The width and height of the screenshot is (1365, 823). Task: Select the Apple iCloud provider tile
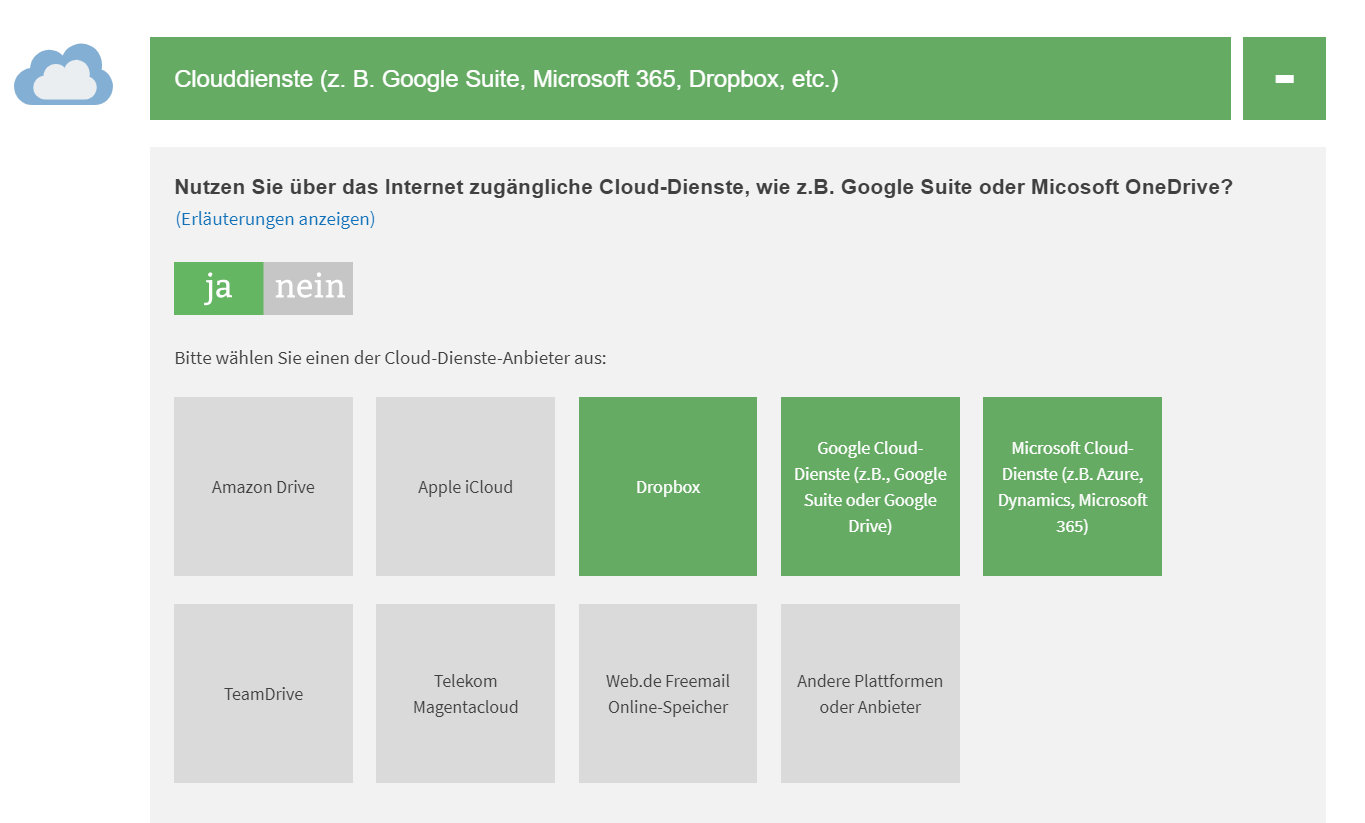[465, 487]
